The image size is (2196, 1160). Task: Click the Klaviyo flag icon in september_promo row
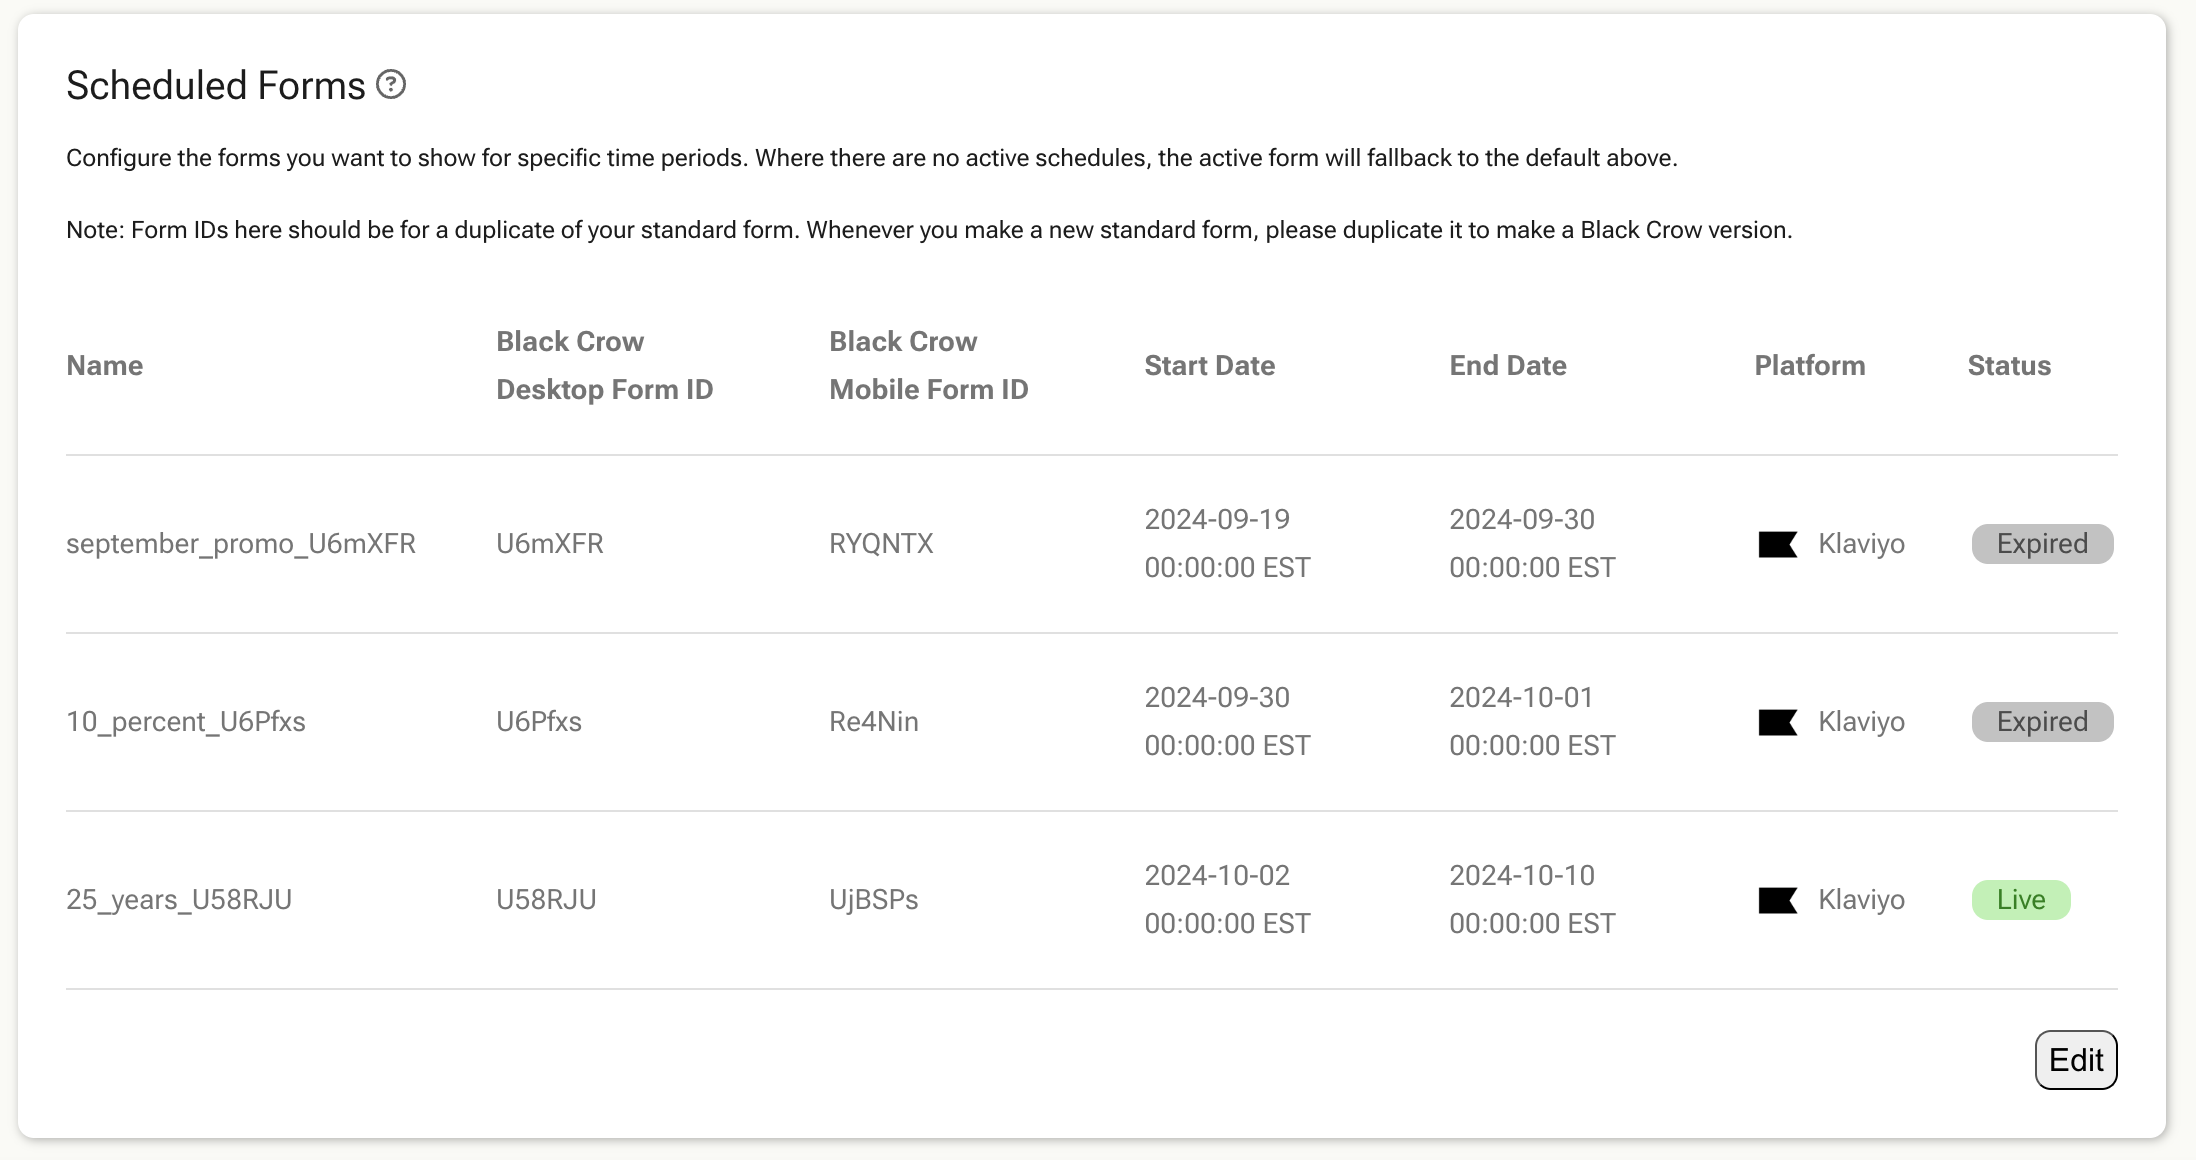tap(1778, 544)
